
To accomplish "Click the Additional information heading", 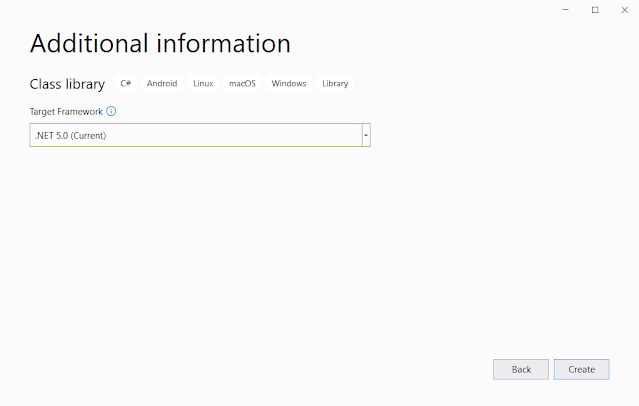I will point(160,44).
